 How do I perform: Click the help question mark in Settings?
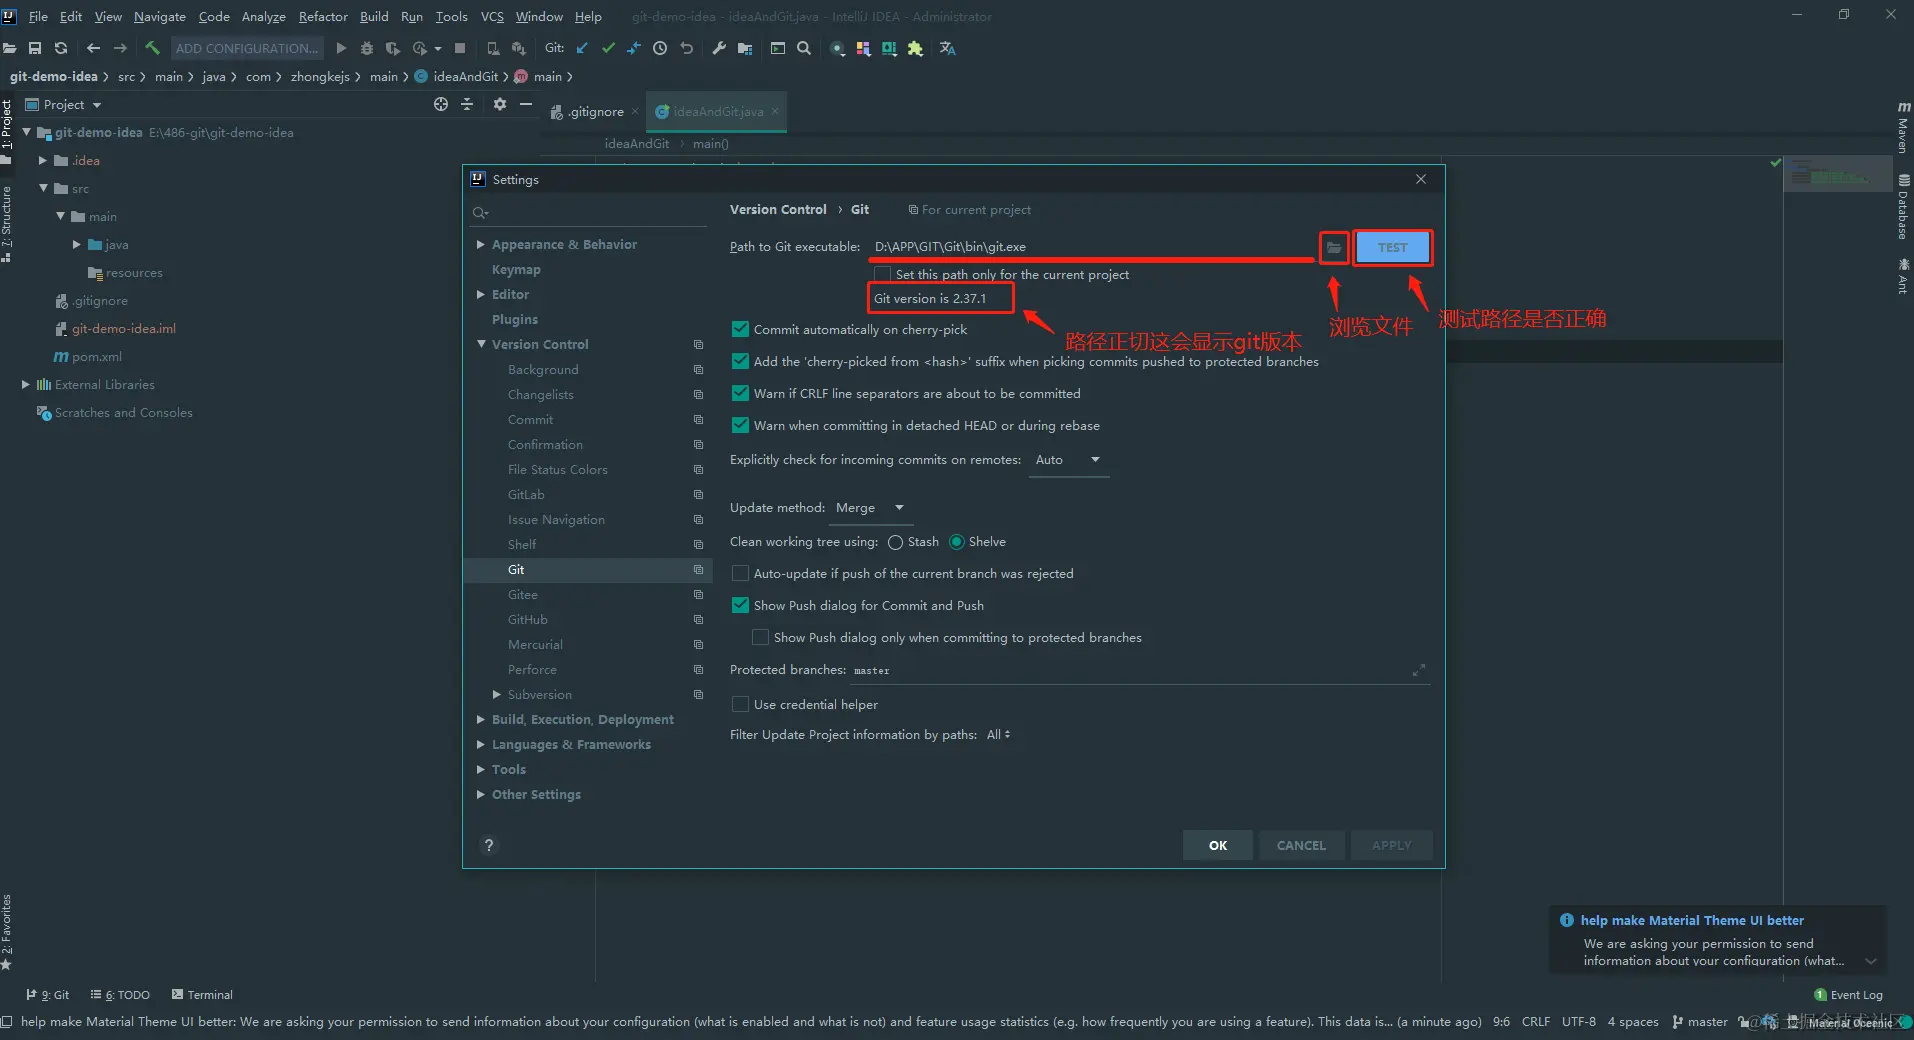point(489,845)
